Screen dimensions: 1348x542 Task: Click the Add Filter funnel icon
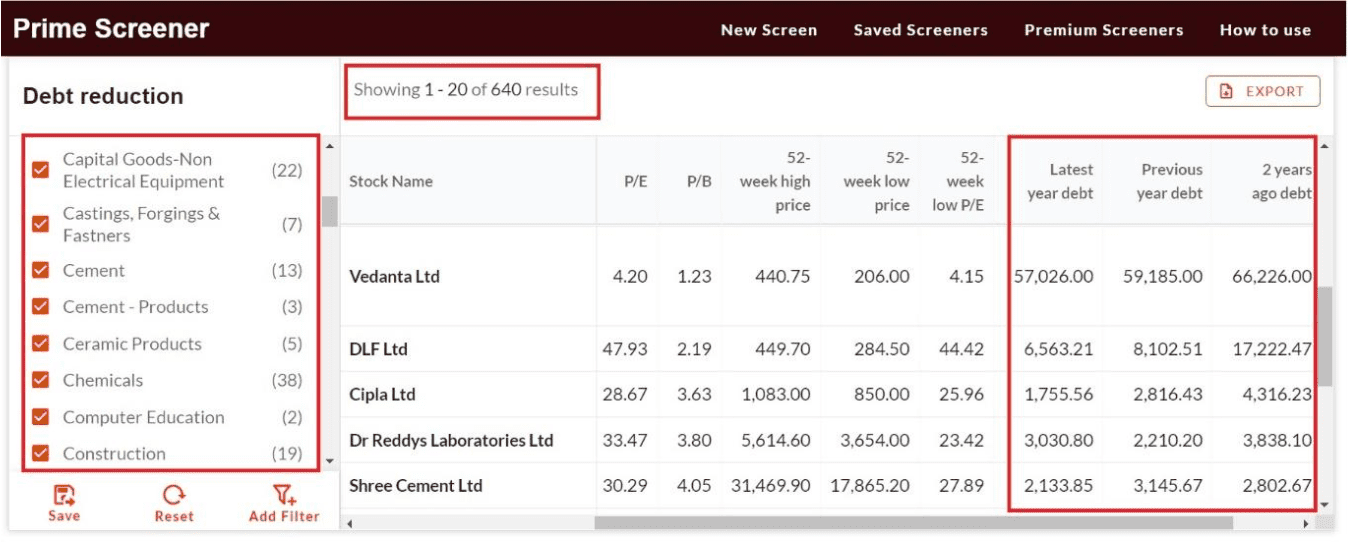(284, 496)
